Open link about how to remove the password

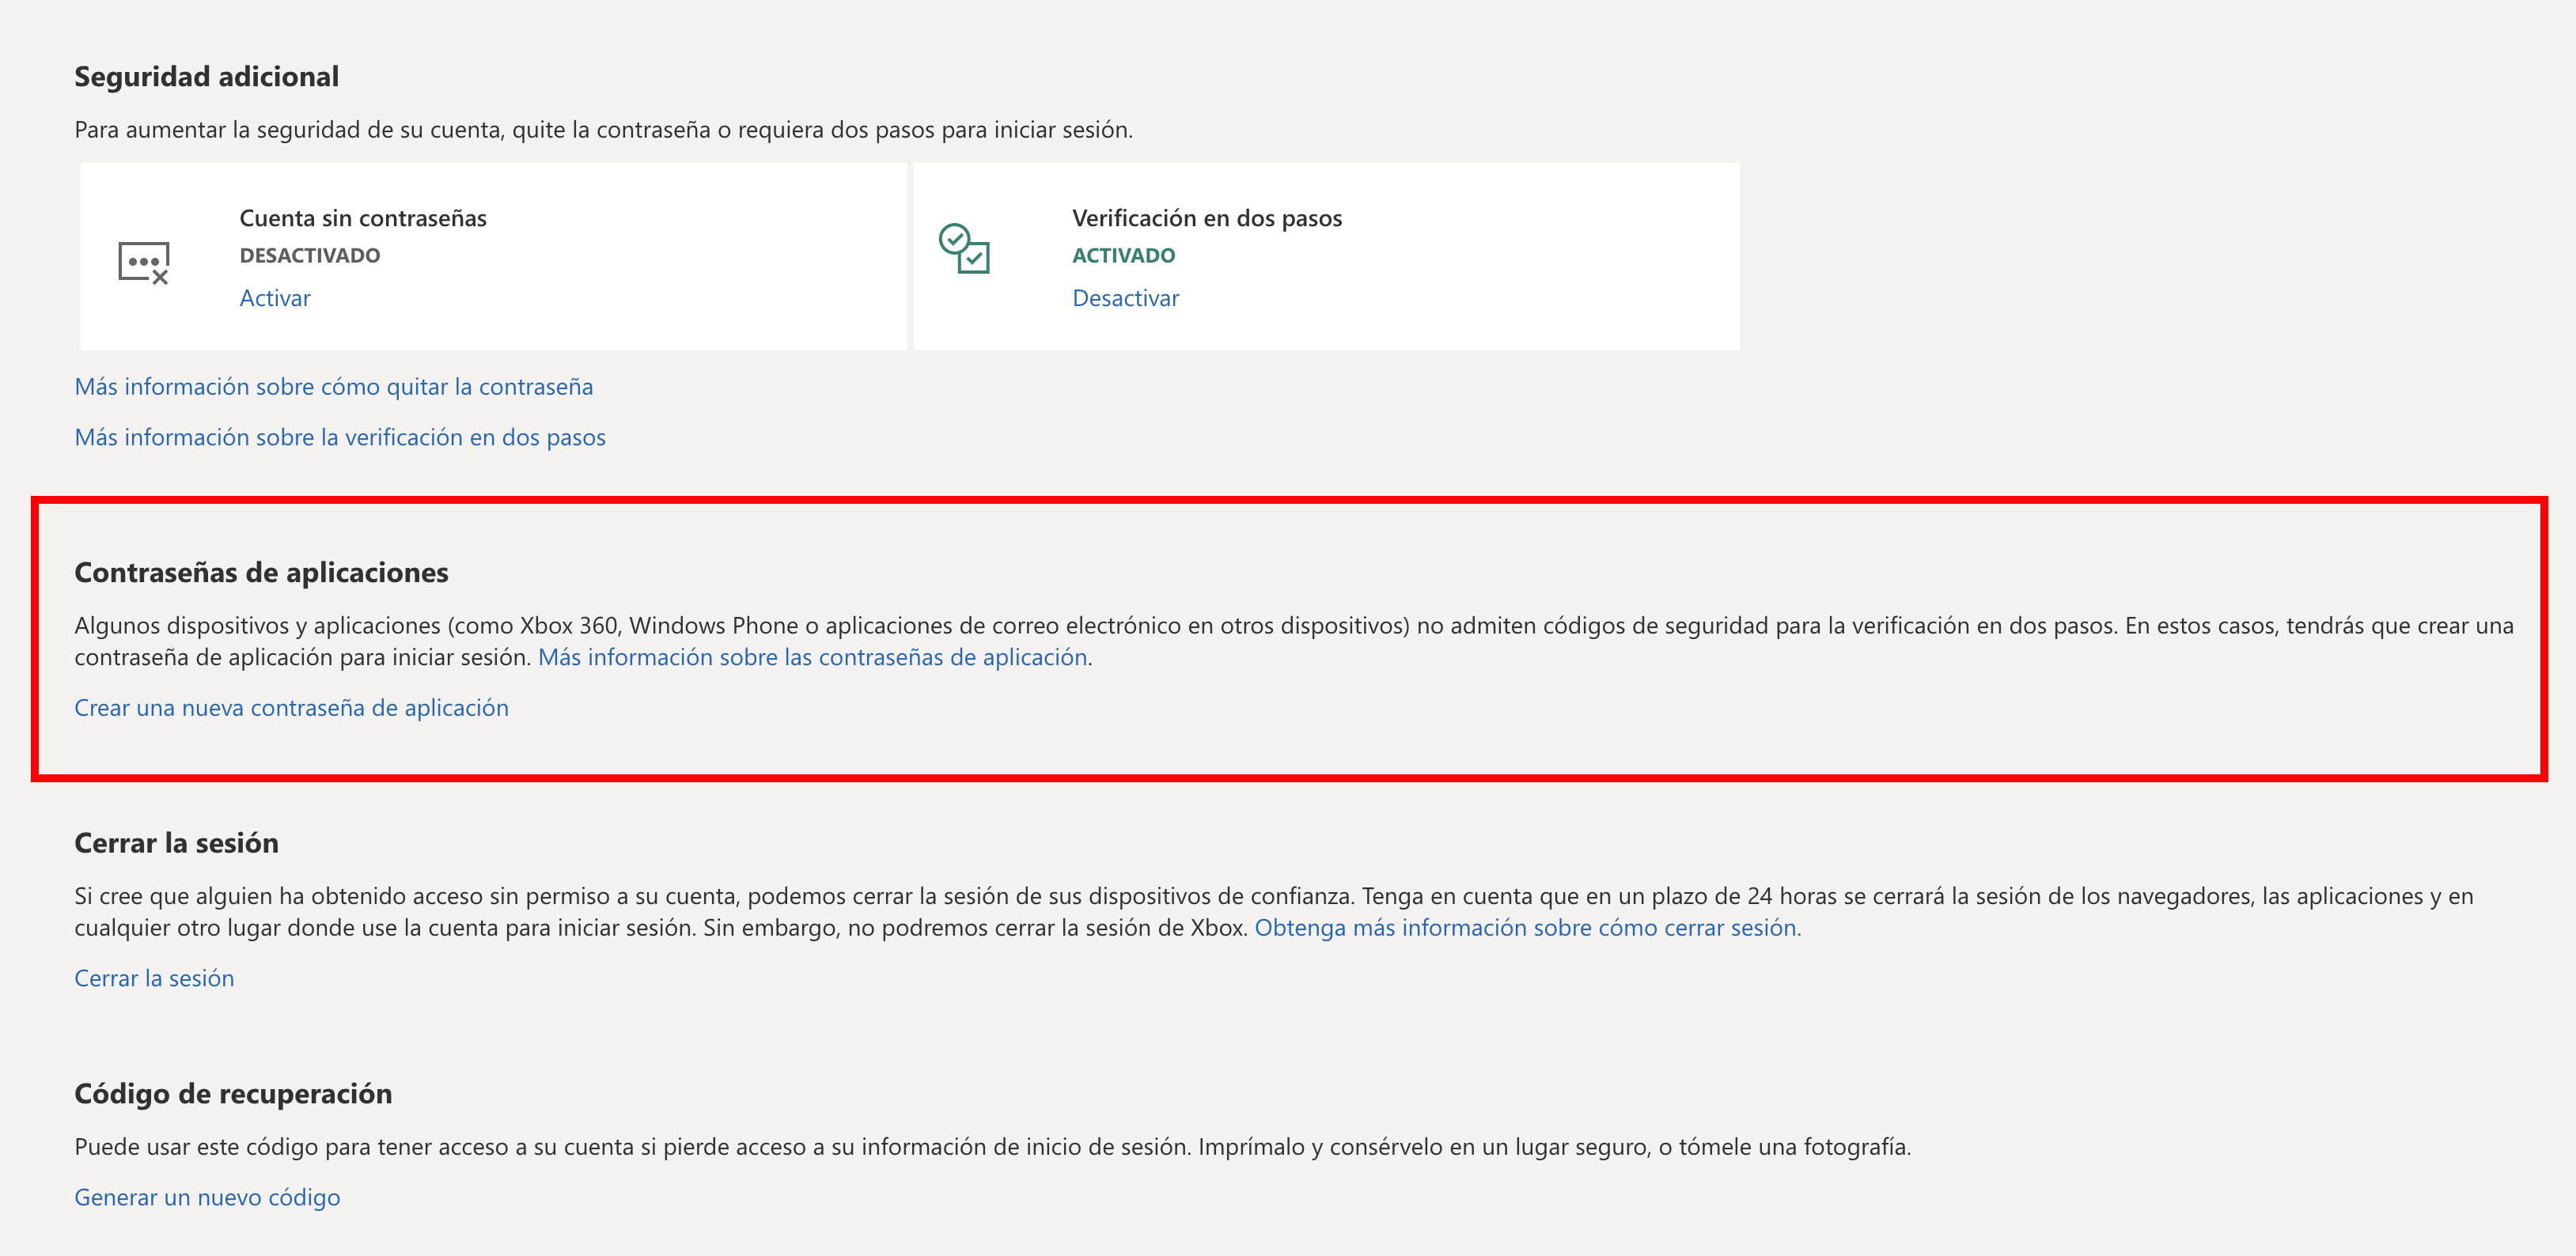click(x=333, y=387)
